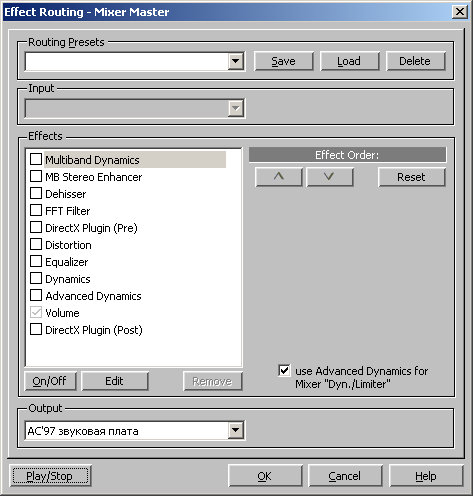Image resolution: width=473 pixels, height=496 pixels.
Task: Confirm the dialog with OK
Action: click(265, 476)
